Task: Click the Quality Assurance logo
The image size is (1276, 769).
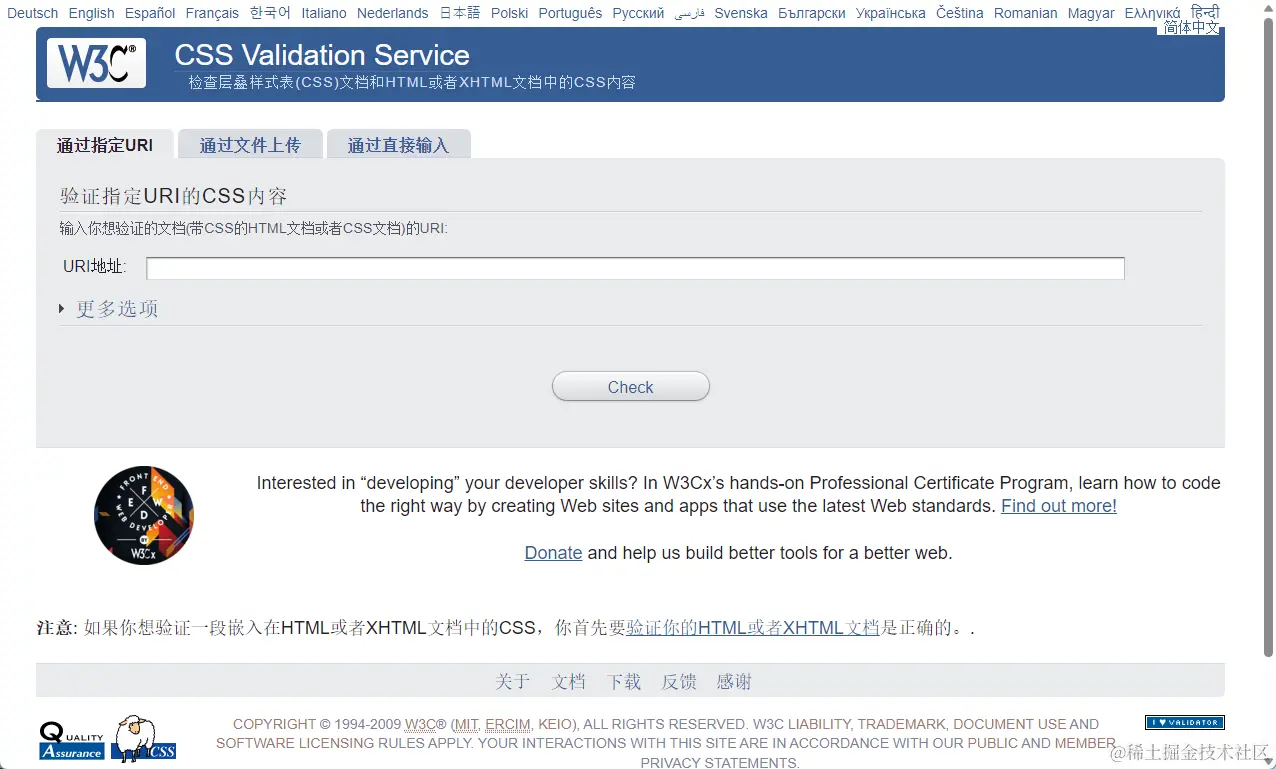Action: pyautogui.click(x=72, y=741)
